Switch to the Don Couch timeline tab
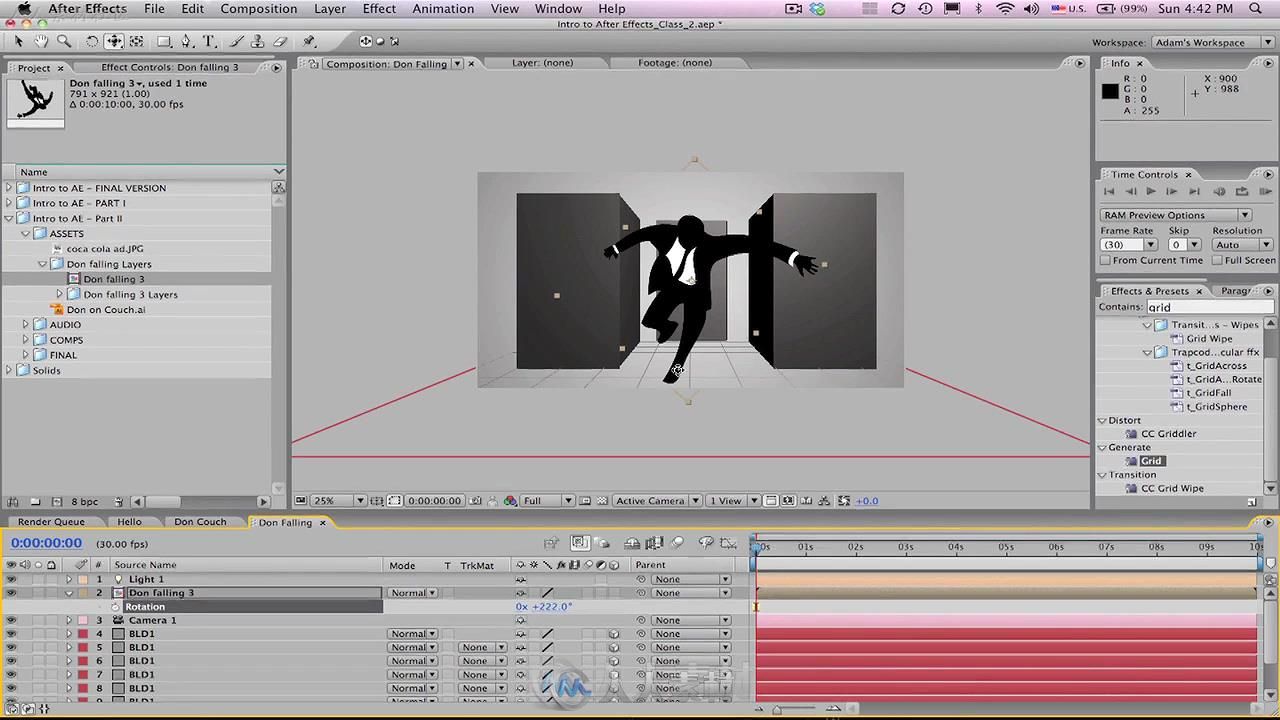Screen dimensions: 1280x720 200,522
